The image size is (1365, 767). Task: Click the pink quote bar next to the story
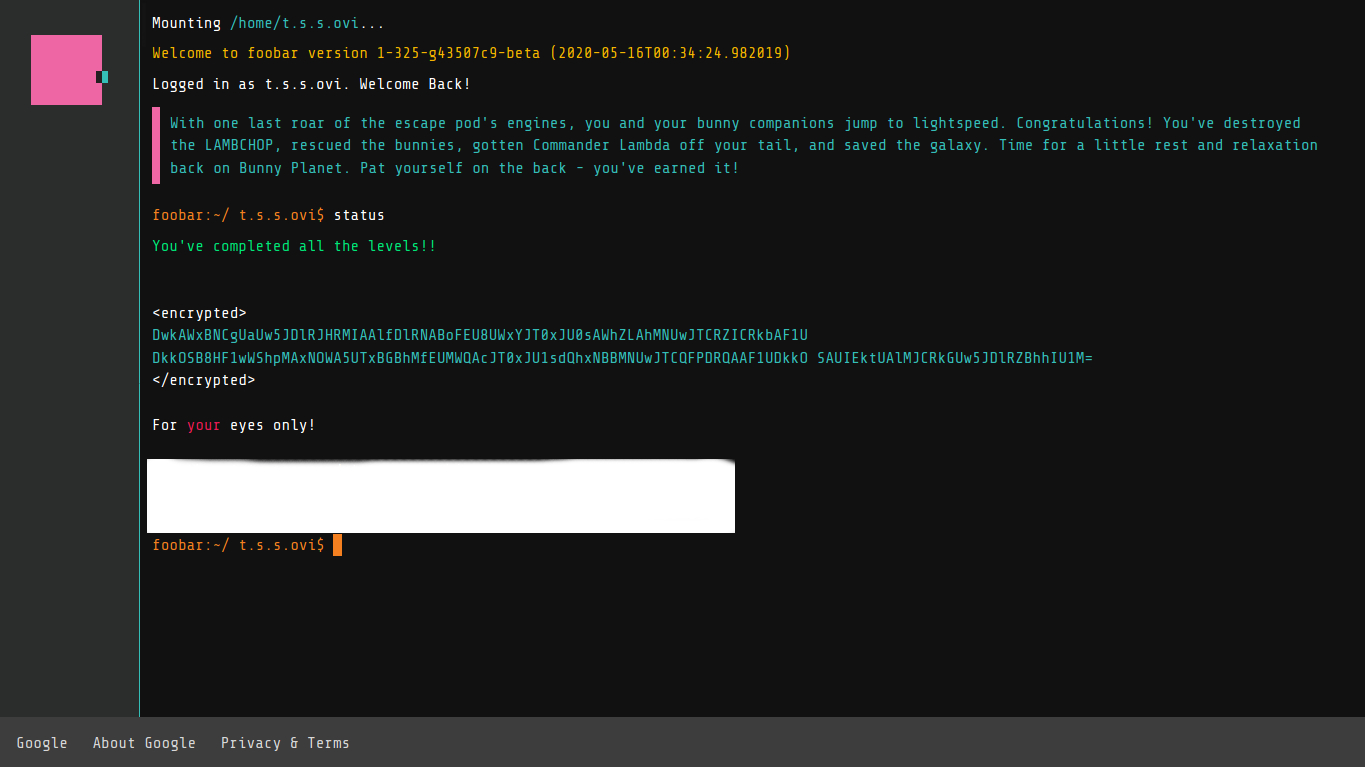click(x=155, y=145)
